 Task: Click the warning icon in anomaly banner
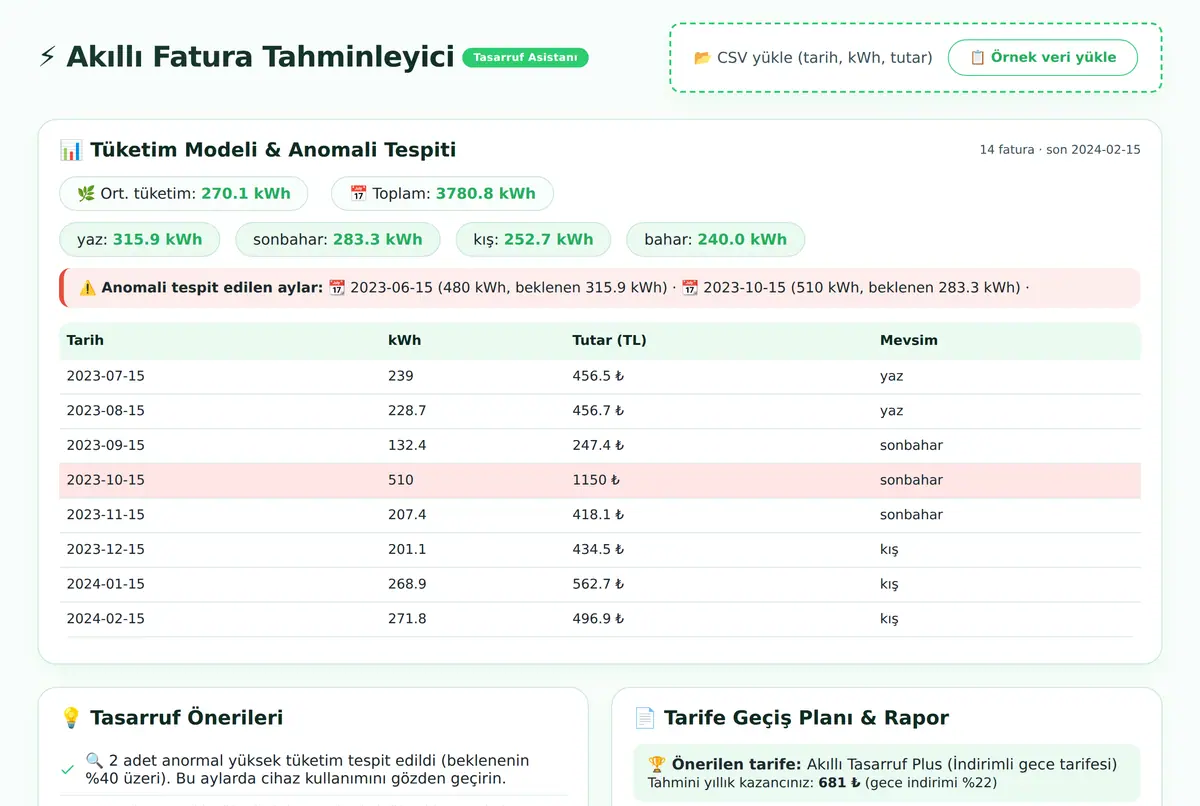click(88, 288)
